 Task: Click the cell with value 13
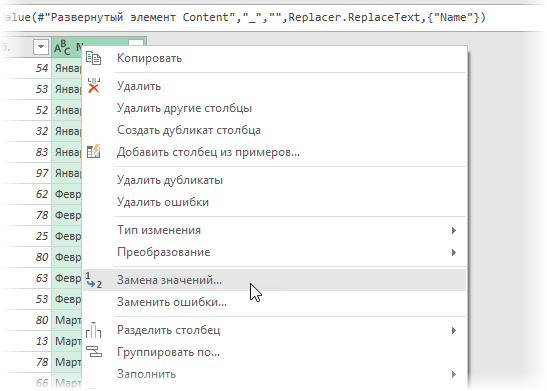point(26,341)
